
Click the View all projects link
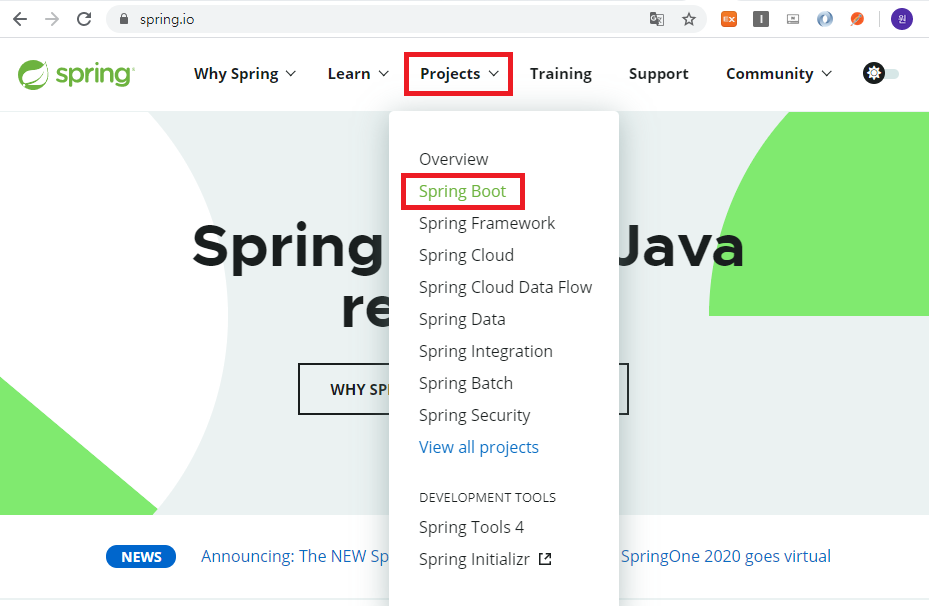tap(478, 447)
